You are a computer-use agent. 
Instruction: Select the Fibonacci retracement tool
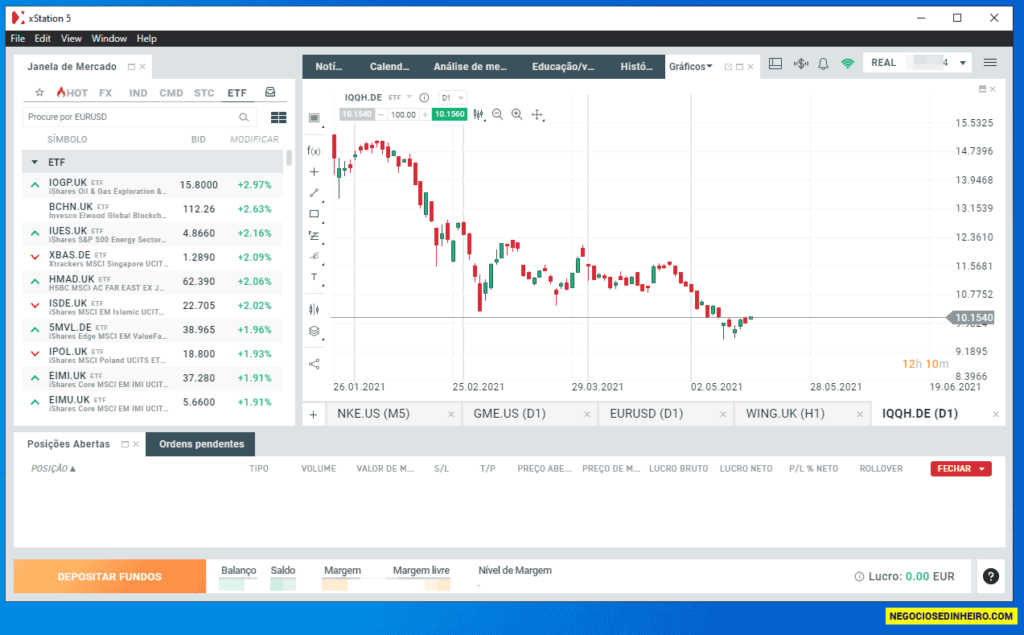pos(314,235)
